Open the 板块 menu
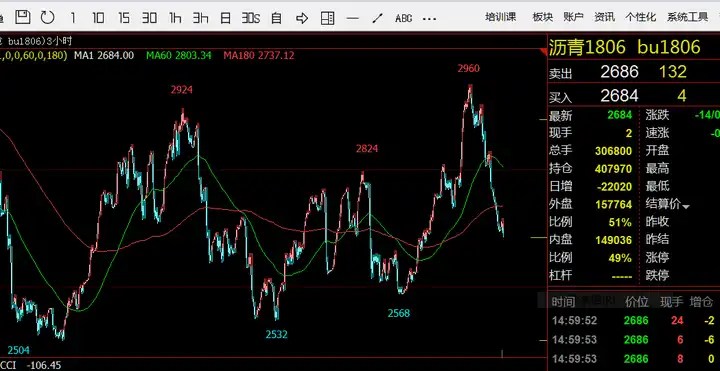Screen dimensions: 720x371 tap(543, 17)
